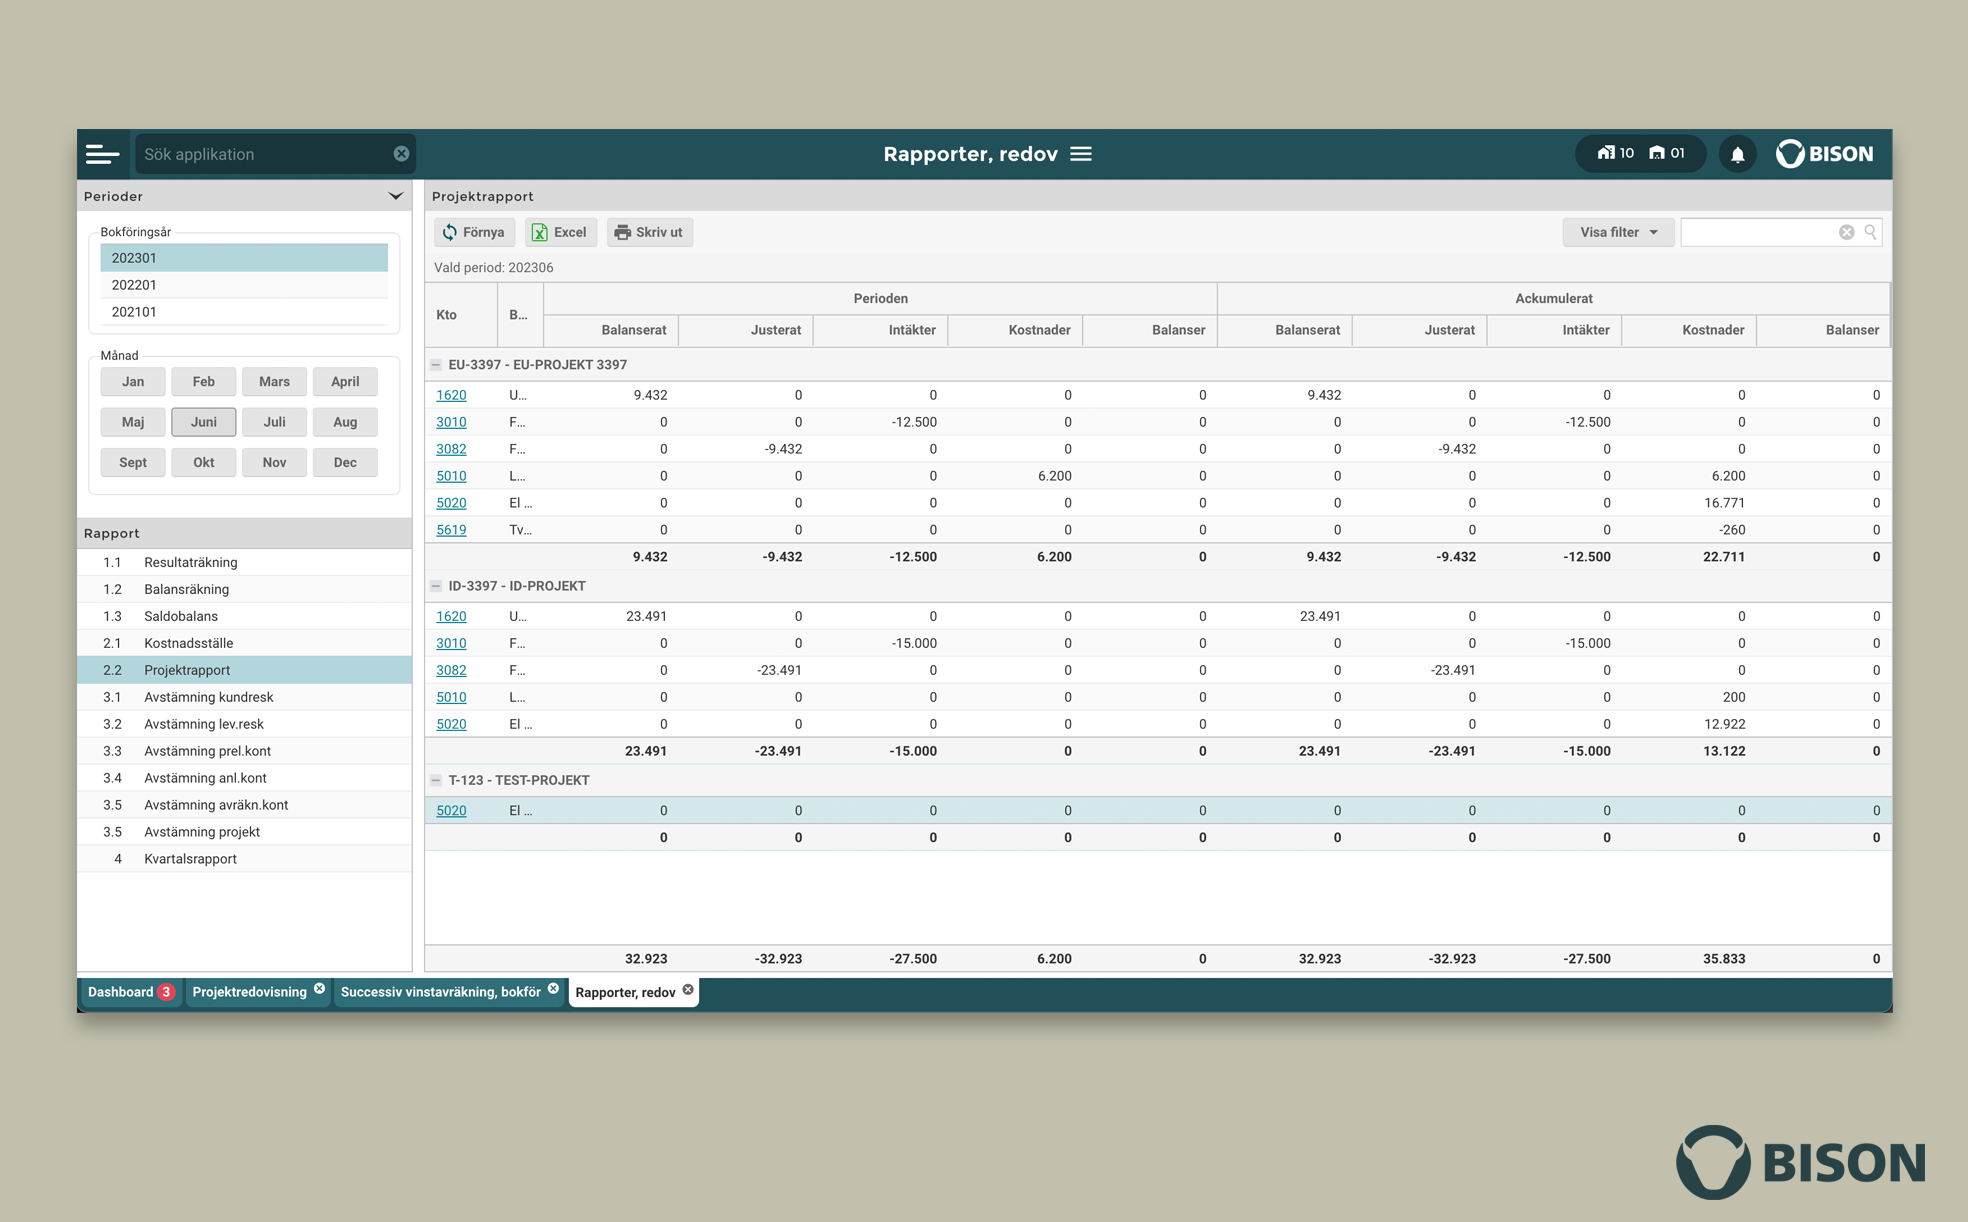Select month April

point(345,381)
